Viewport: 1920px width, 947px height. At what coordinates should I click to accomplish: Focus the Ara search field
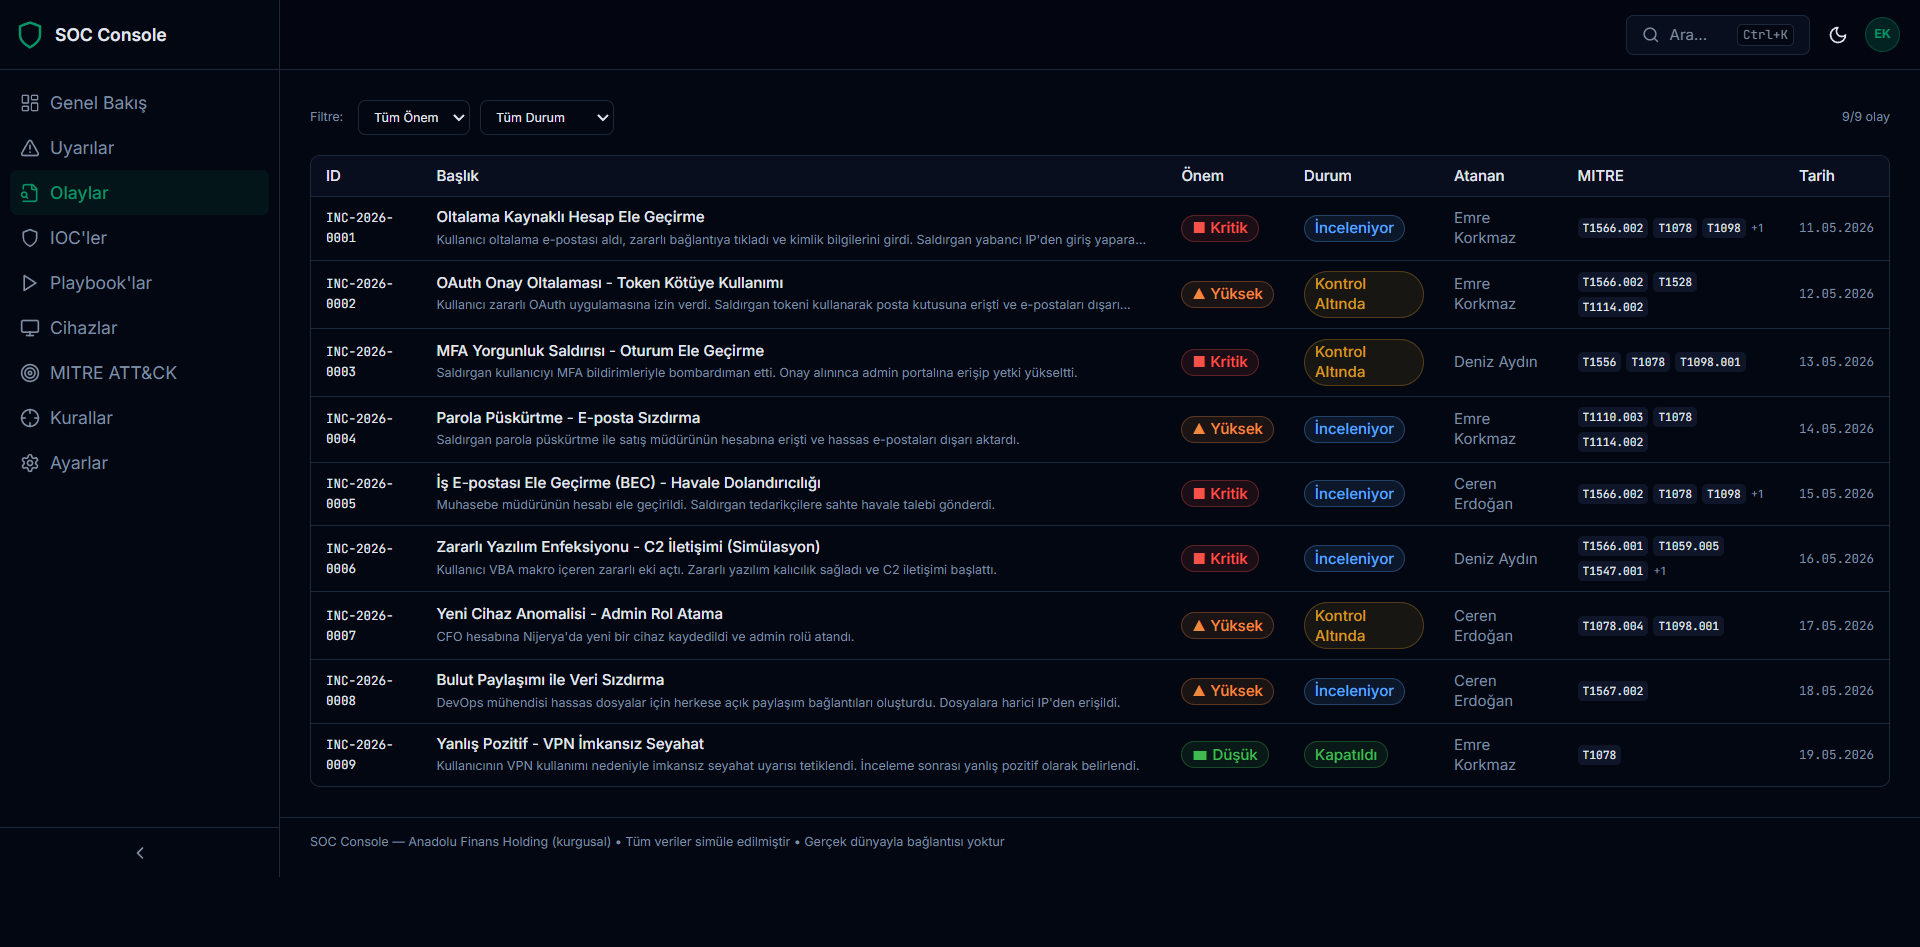click(1717, 35)
